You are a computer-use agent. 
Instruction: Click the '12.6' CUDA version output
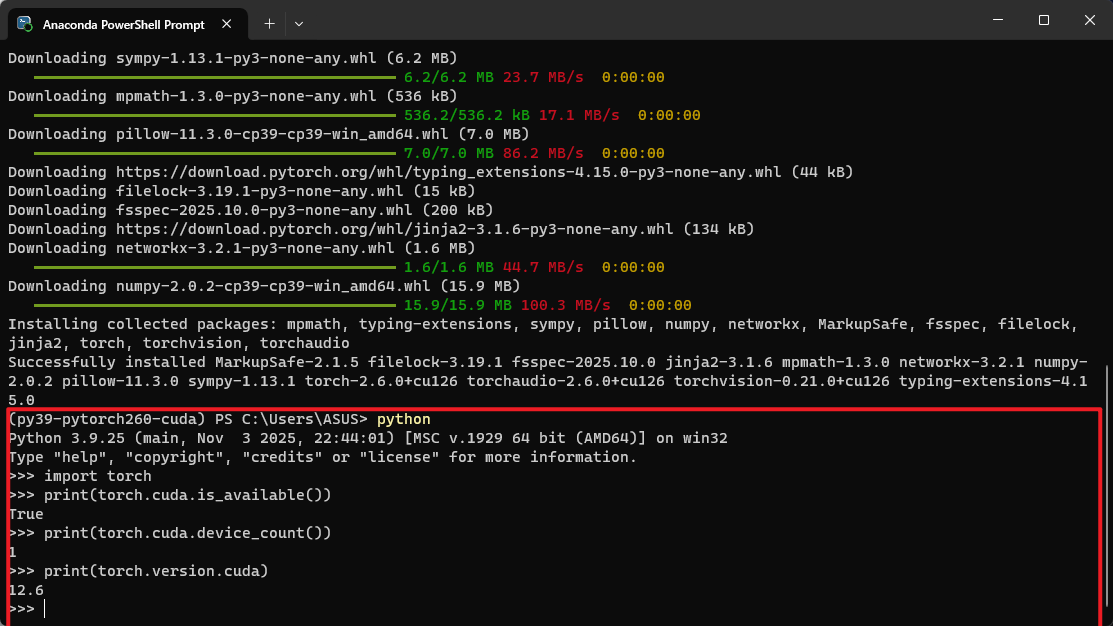[26, 591]
